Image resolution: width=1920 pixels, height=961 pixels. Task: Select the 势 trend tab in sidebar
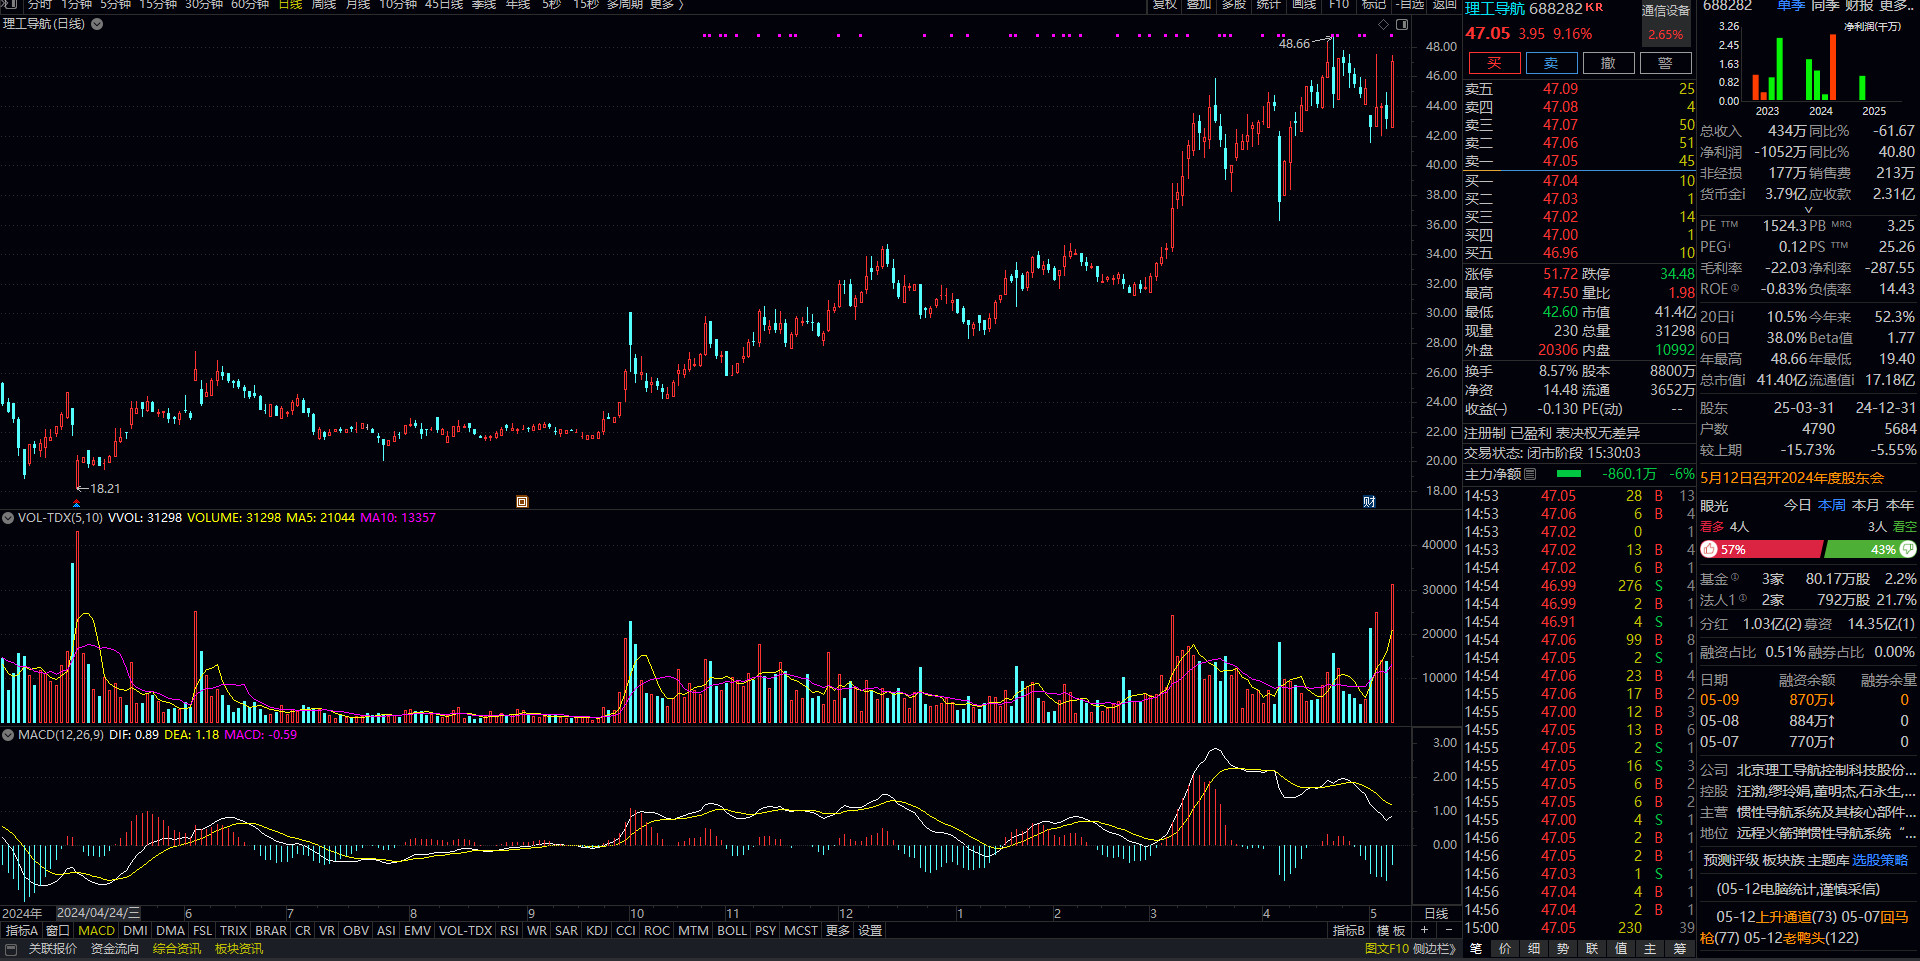tap(1563, 949)
